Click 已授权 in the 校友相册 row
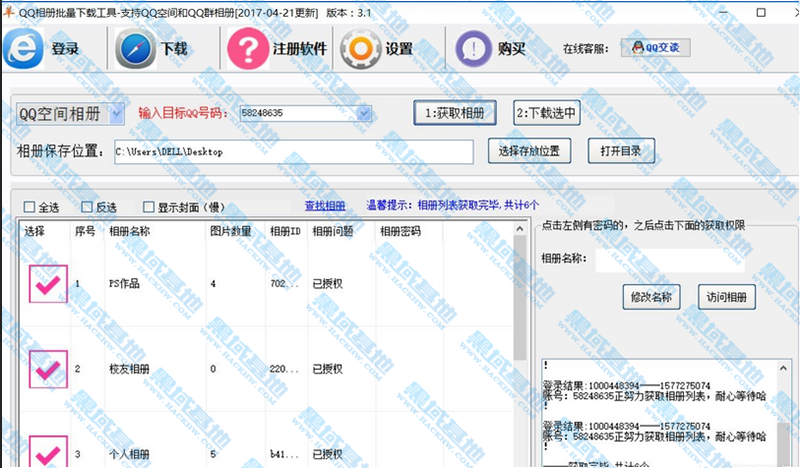 pyautogui.click(x=328, y=369)
